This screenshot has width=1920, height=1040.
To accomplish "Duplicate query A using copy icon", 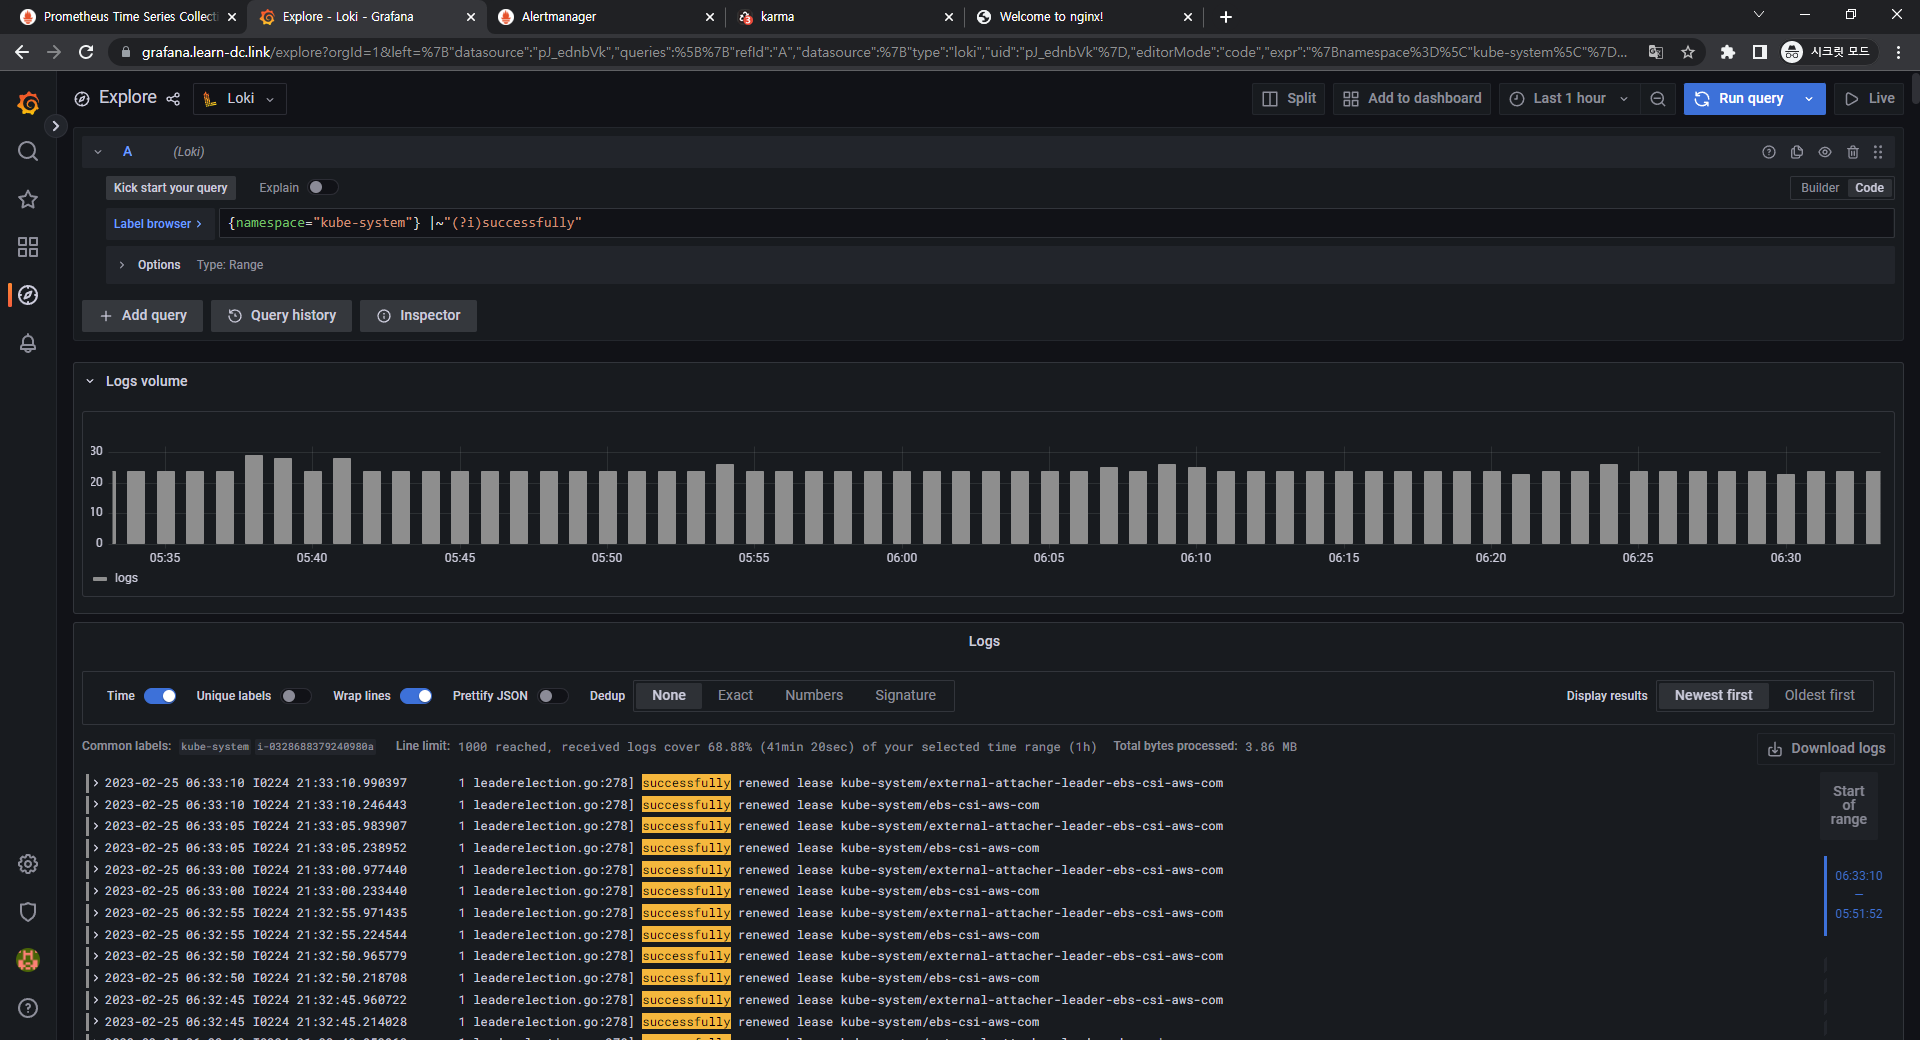I will (x=1797, y=152).
